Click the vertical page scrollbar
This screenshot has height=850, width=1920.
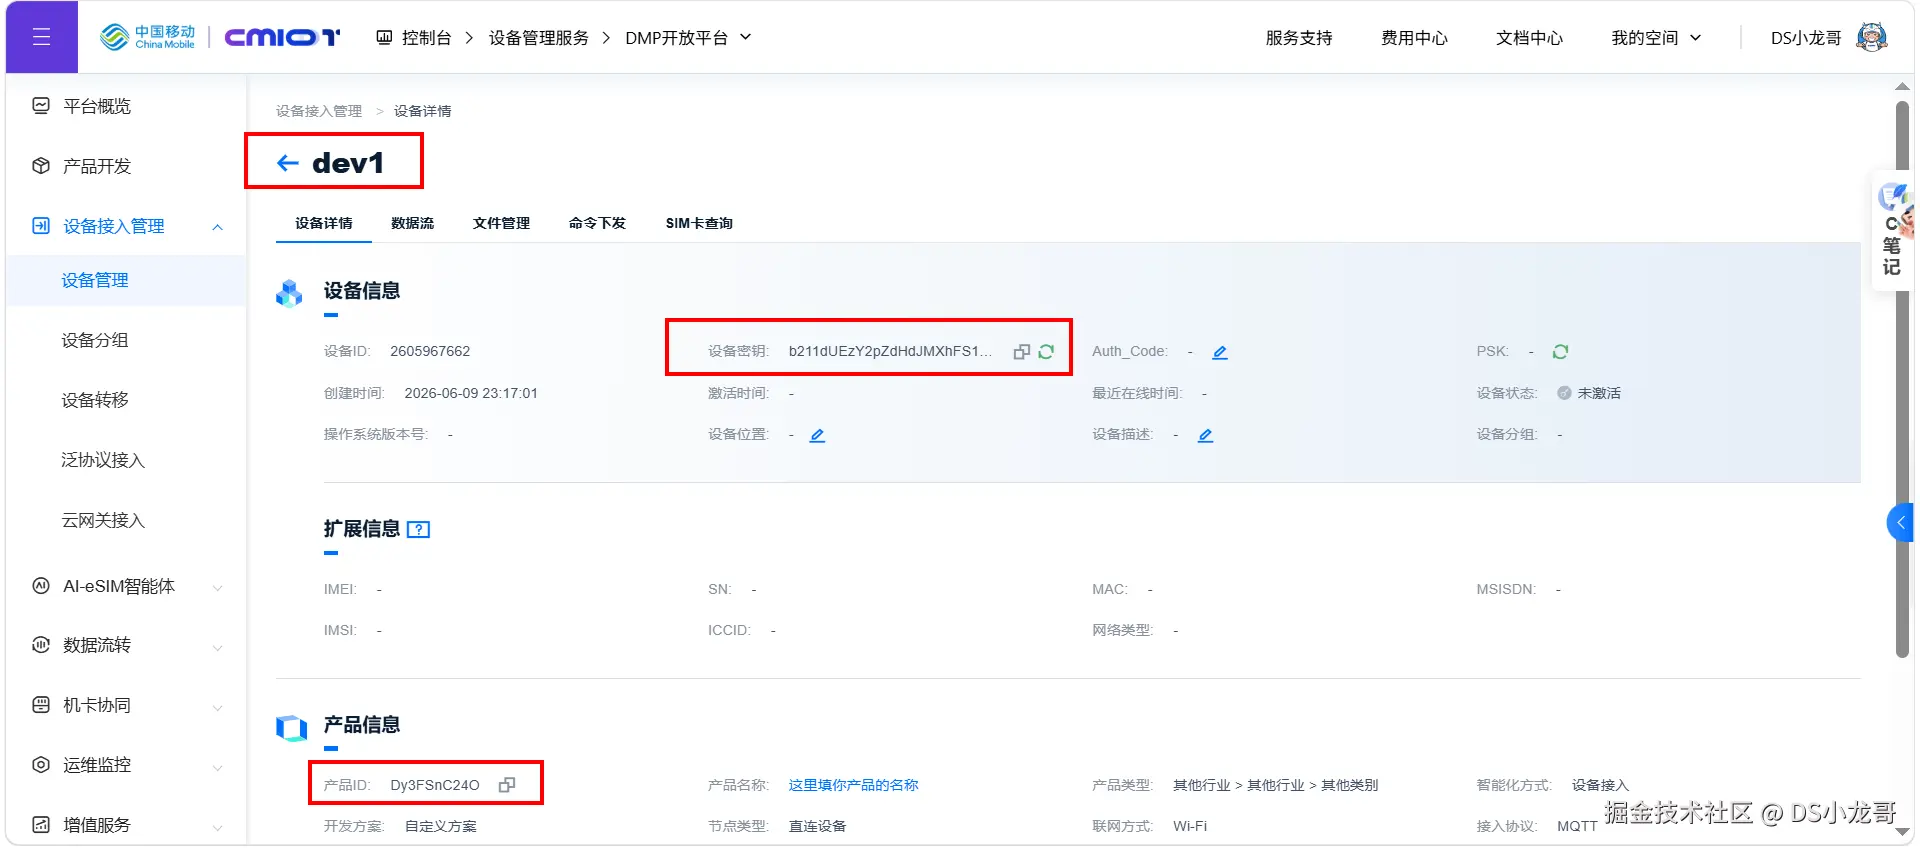(x=1902, y=380)
